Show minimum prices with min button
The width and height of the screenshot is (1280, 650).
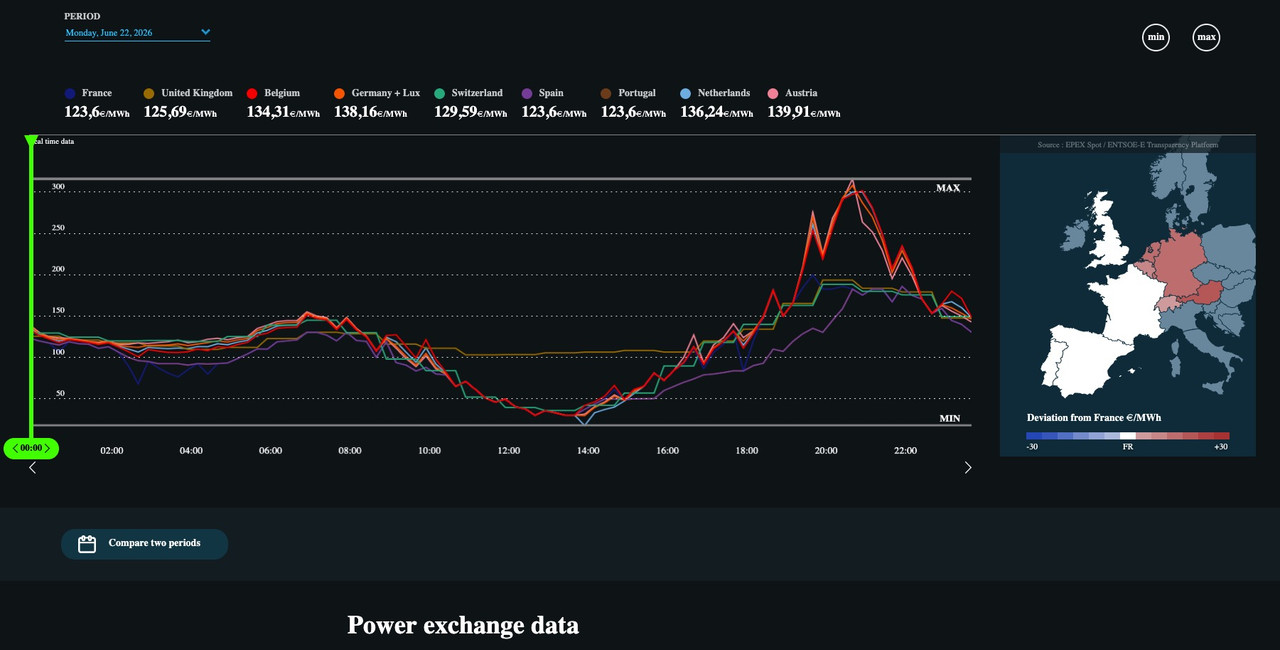click(1156, 38)
